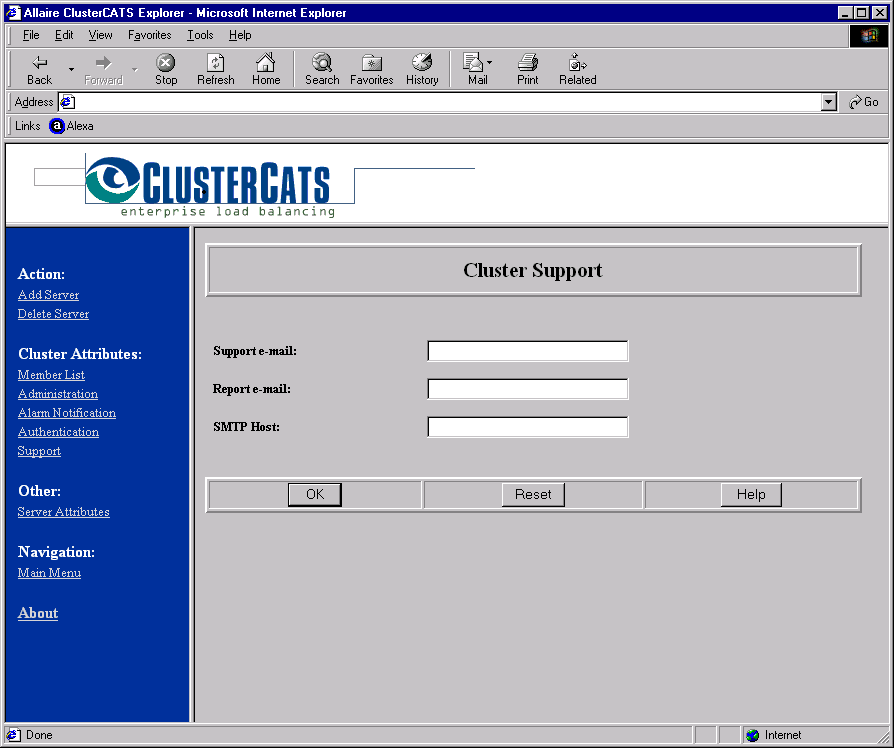Screen dimensions: 894x748
Task: Open the Tools menu
Action: (x=200, y=35)
